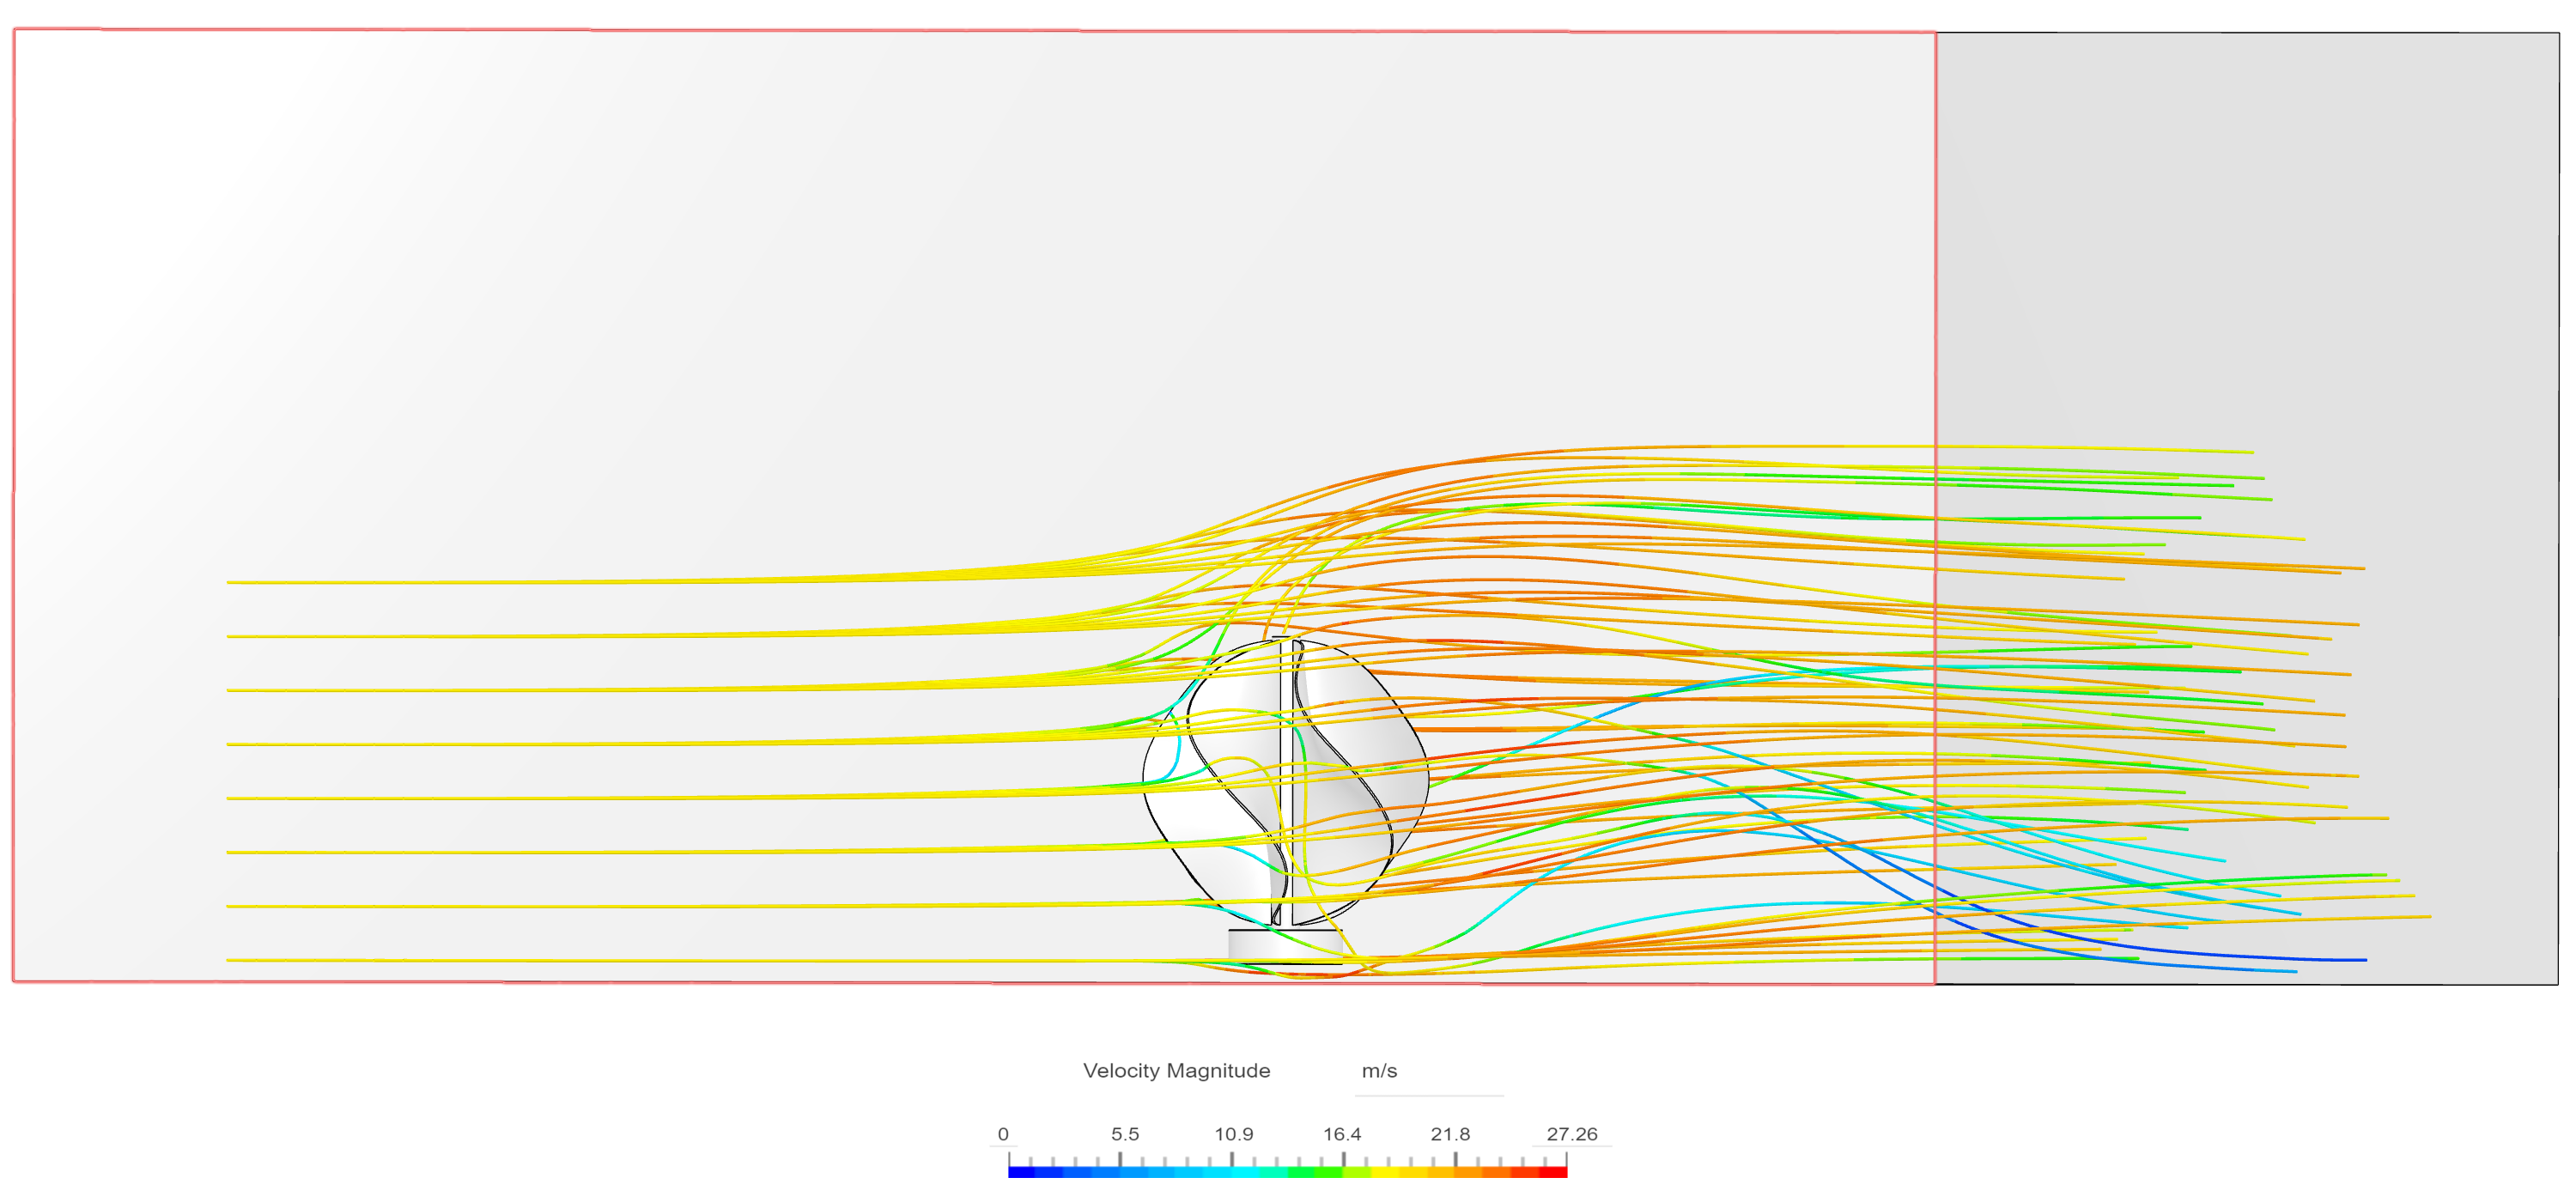Edit the maximum value field showing 27.26

1571,1134
